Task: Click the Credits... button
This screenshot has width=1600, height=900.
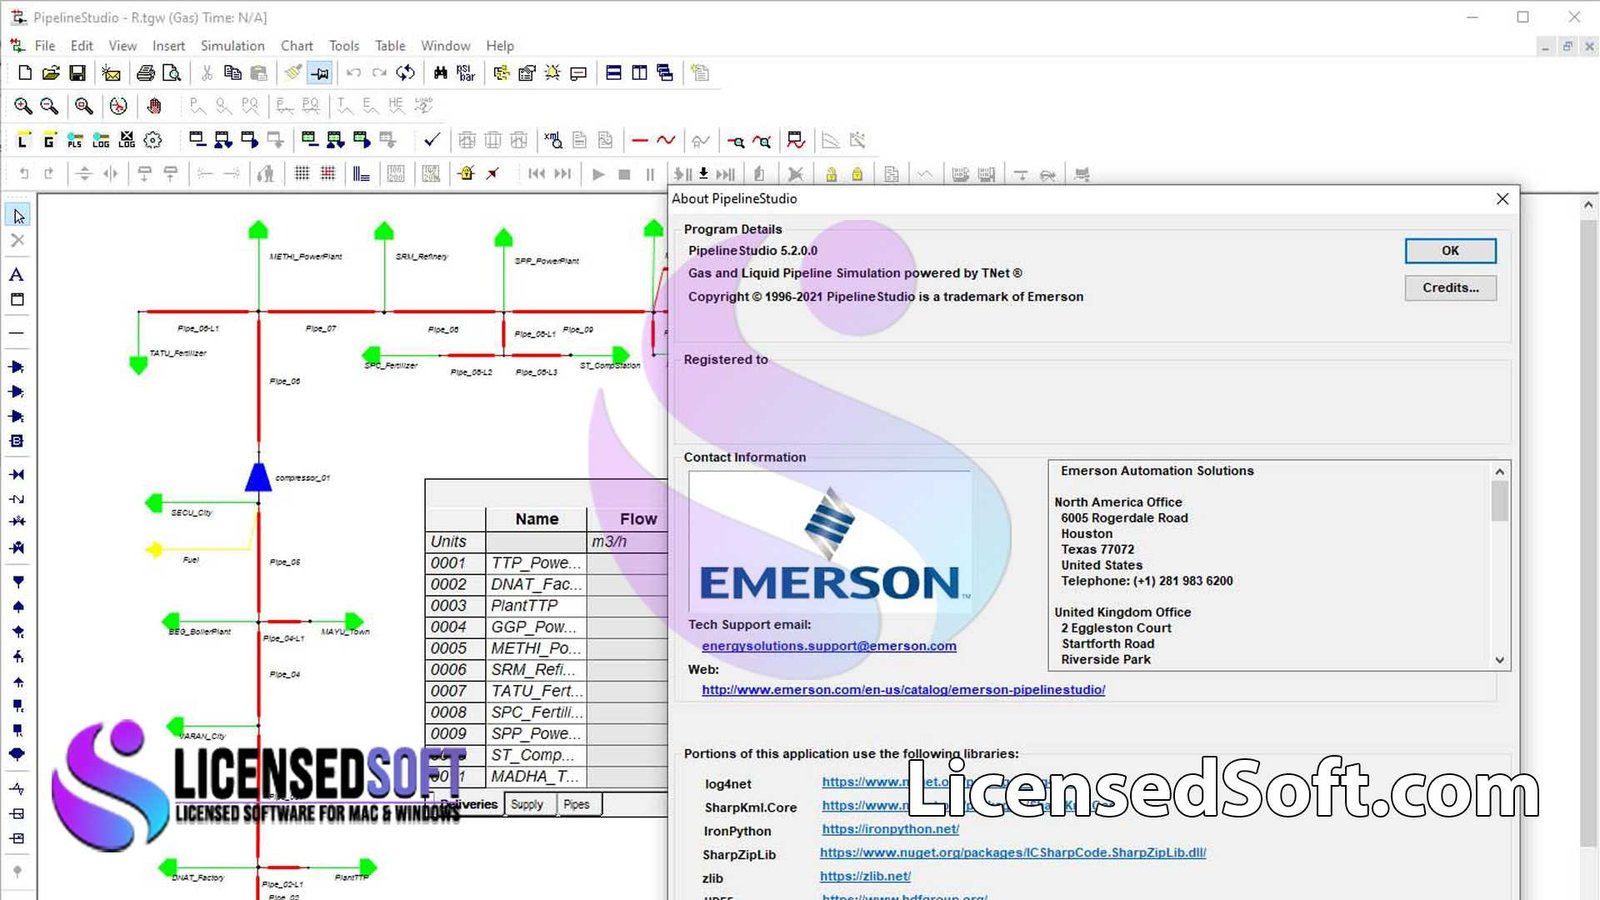Action: pos(1450,288)
